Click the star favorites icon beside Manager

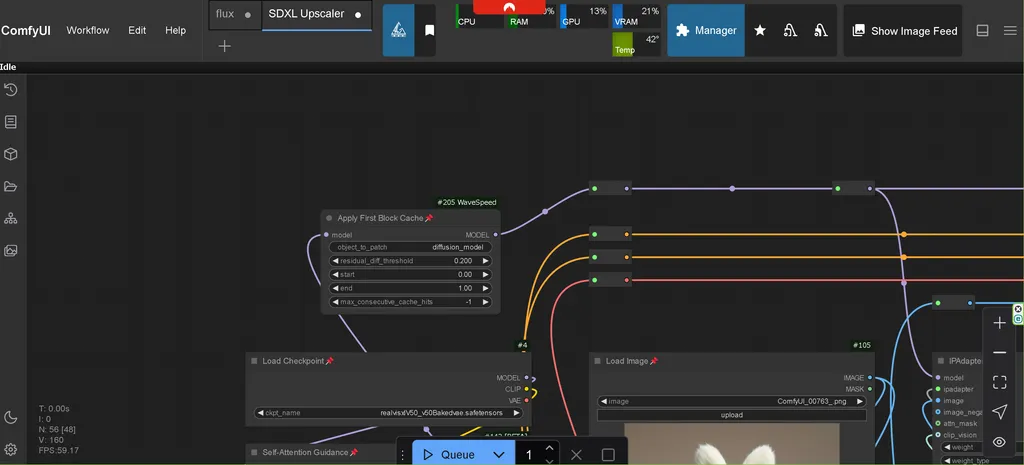tap(760, 30)
